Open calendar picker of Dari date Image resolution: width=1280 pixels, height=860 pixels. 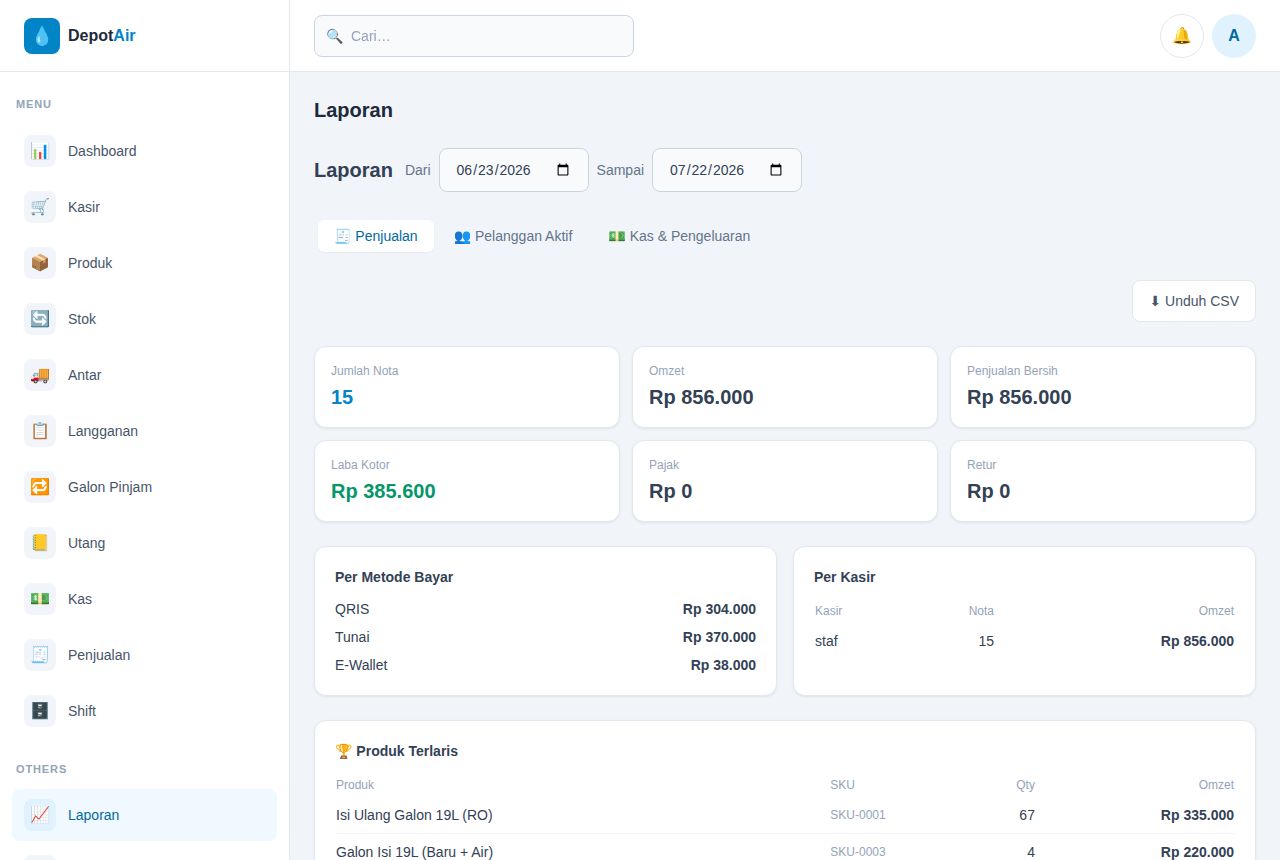click(x=563, y=170)
